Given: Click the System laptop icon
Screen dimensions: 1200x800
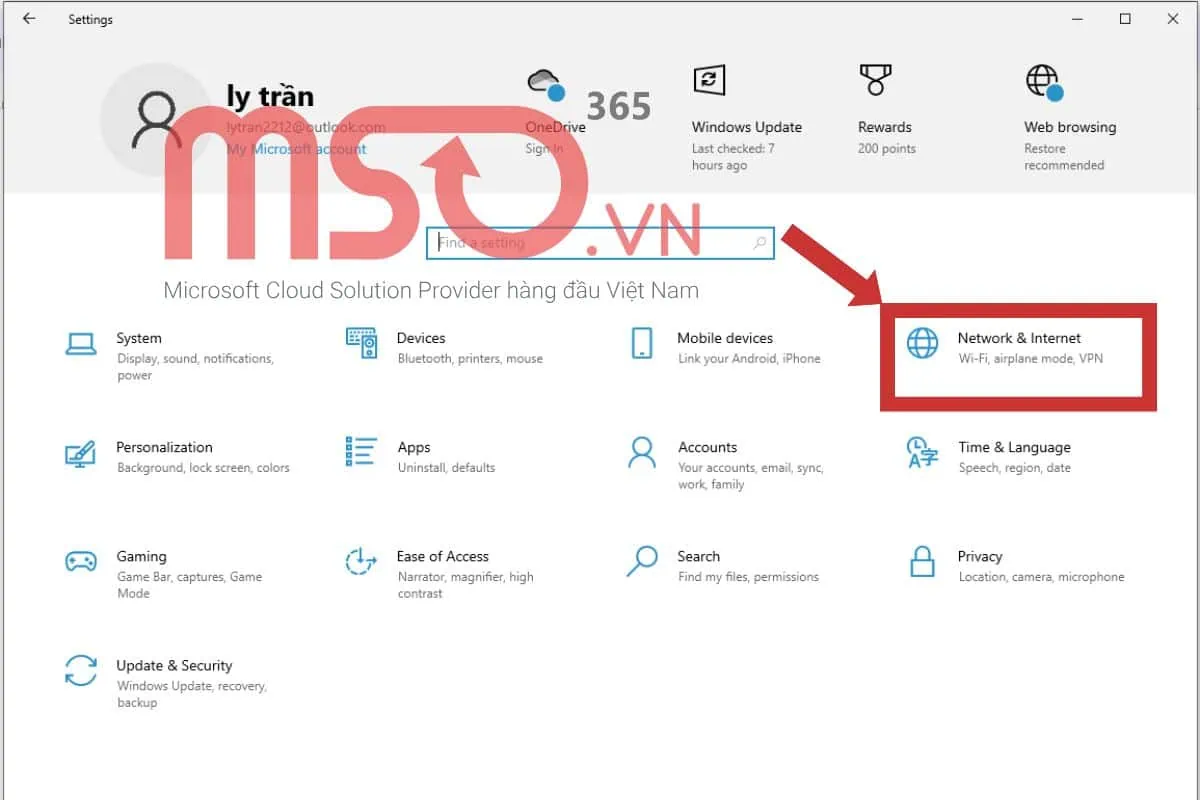Looking at the screenshot, I should (x=80, y=343).
